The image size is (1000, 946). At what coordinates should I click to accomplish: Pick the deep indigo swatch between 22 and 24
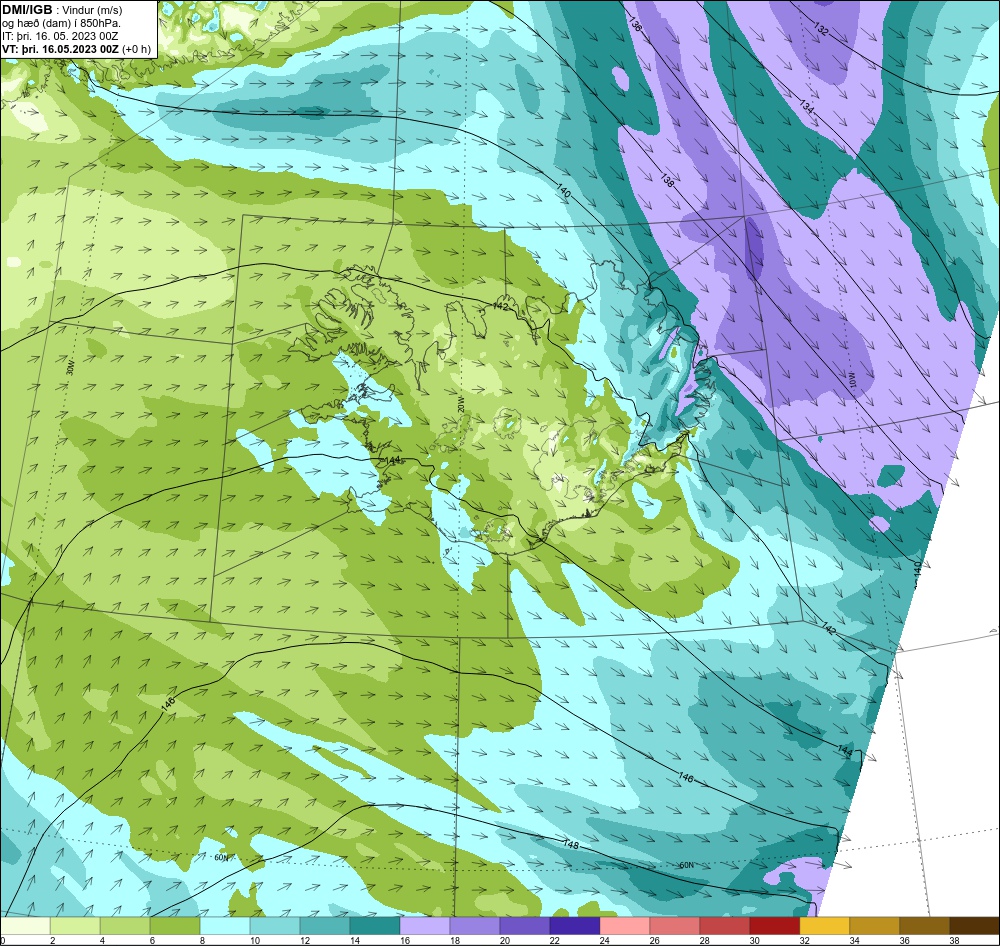pyautogui.click(x=575, y=925)
